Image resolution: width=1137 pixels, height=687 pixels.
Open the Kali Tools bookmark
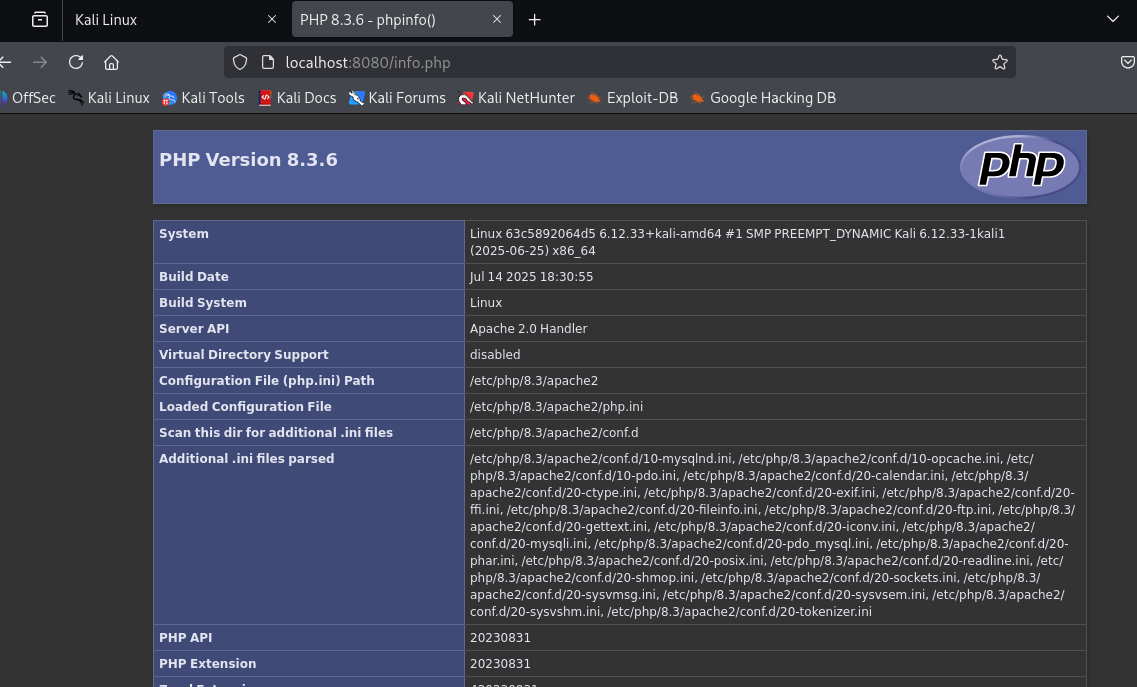tap(203, 98)
